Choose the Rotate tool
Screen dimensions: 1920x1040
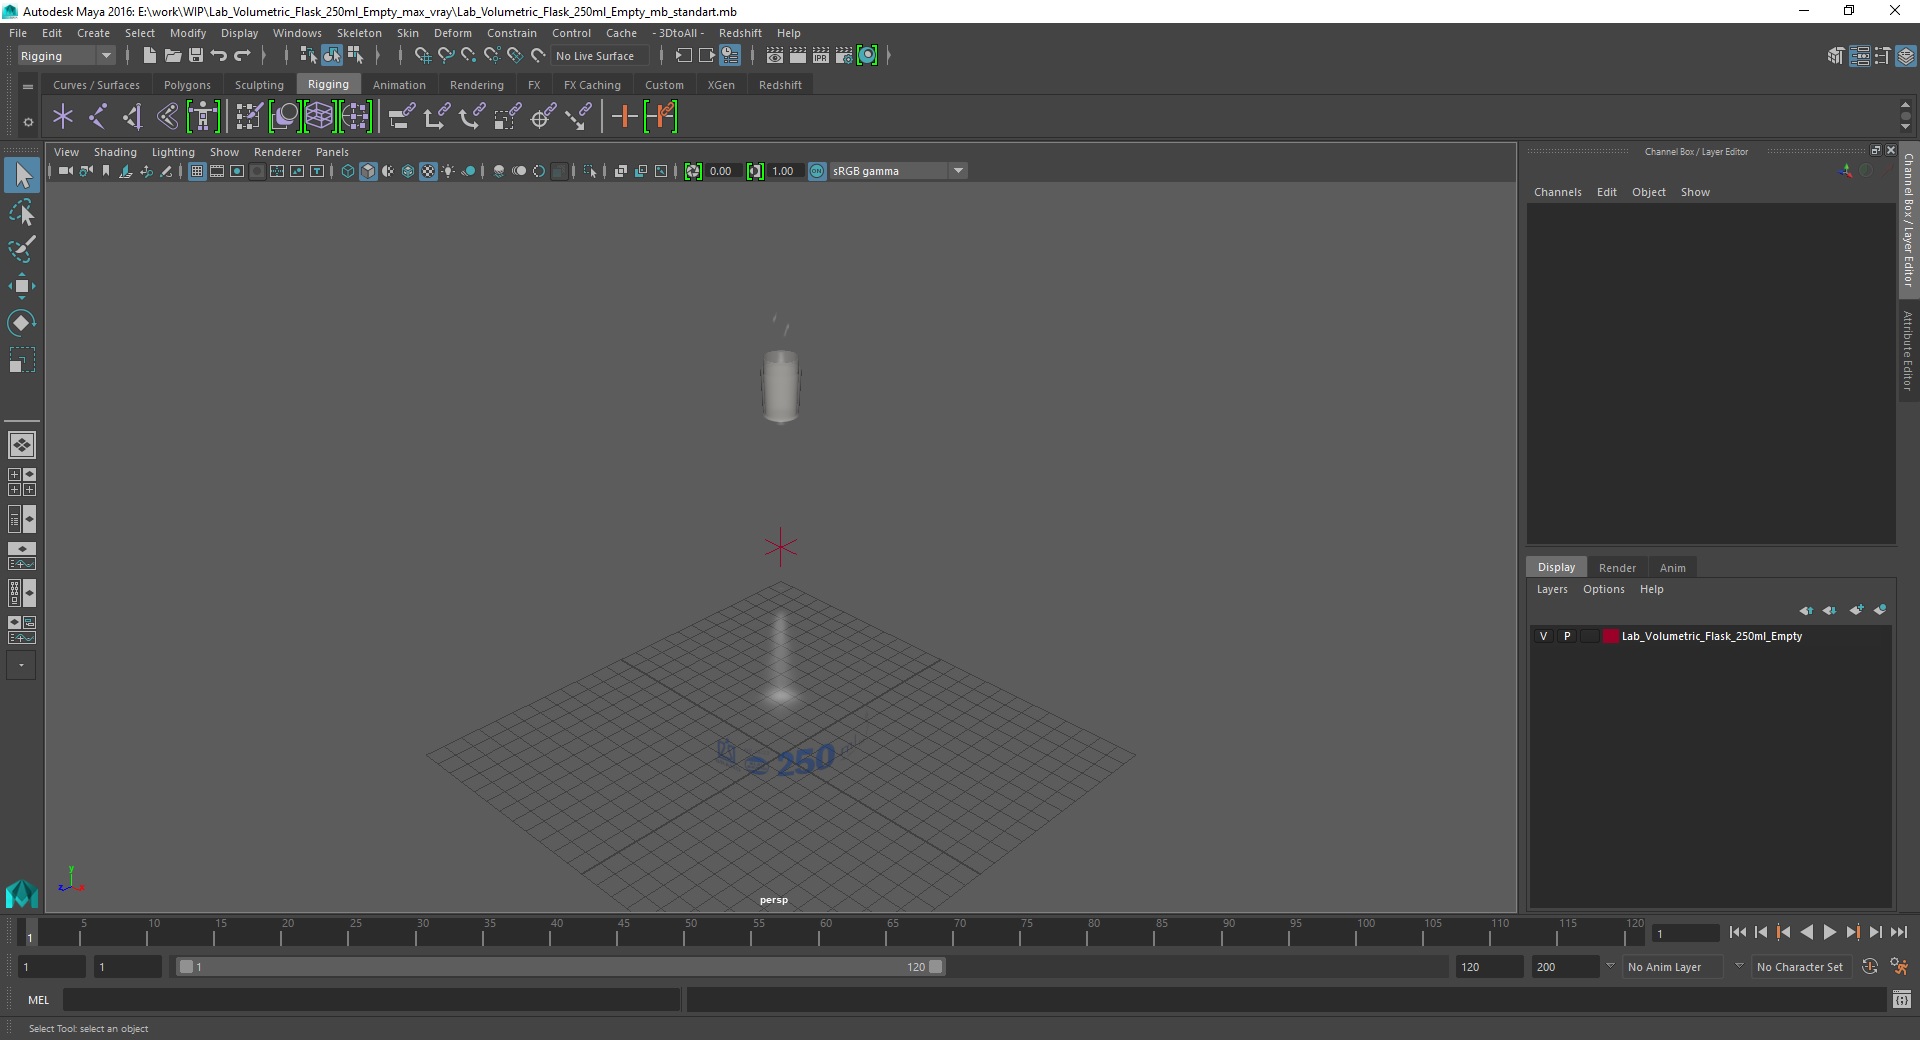[22, 323]
